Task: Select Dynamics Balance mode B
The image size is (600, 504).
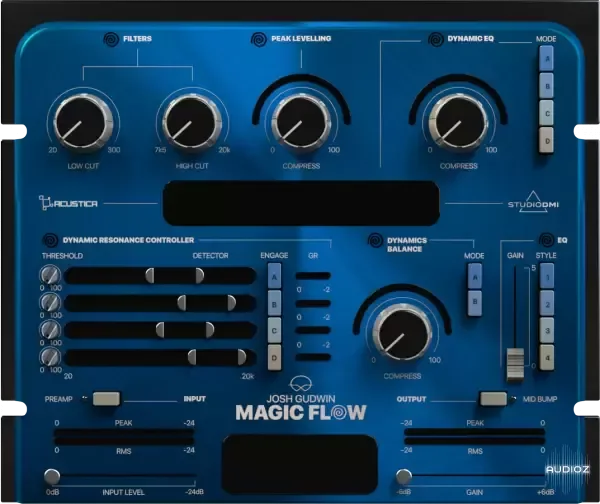Action: point(475,302)
